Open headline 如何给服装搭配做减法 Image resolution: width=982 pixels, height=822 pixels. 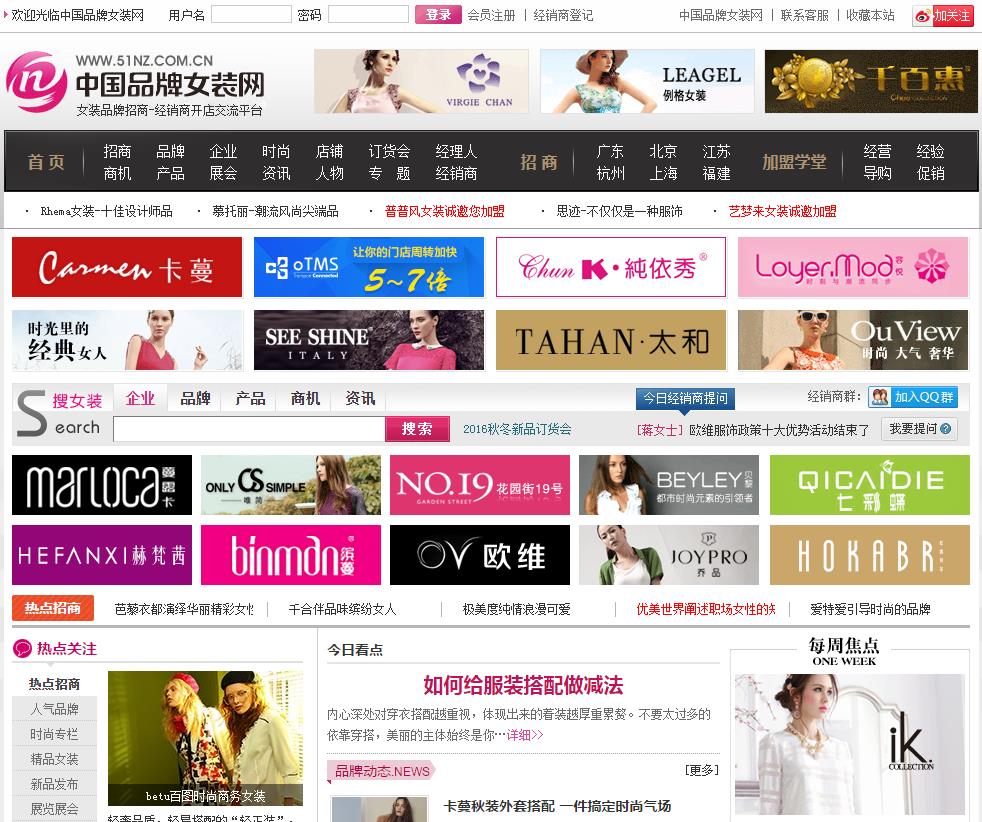524,685
